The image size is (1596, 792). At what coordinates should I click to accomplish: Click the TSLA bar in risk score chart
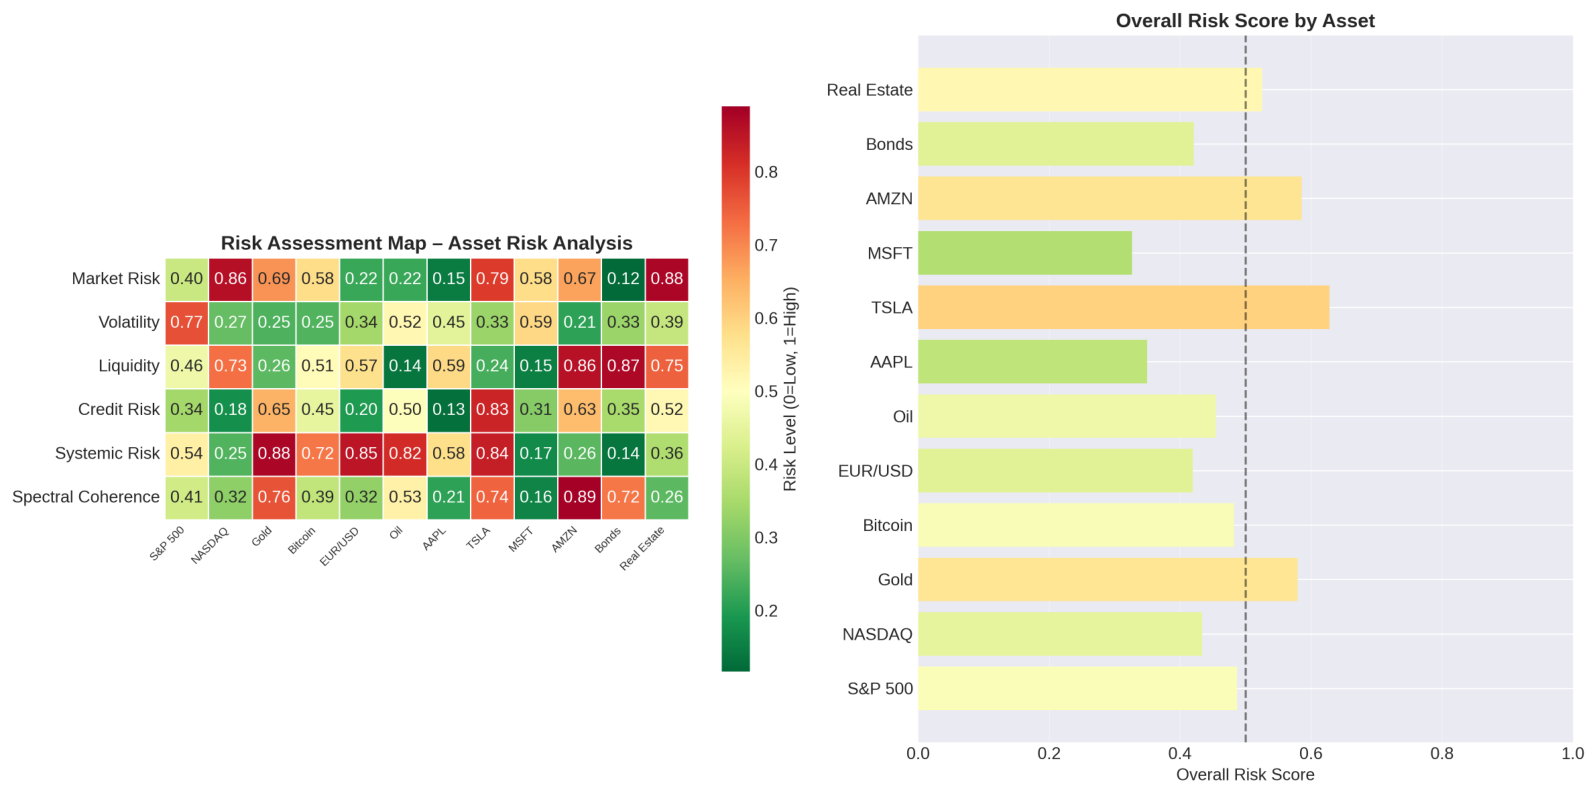click(x=1123, y=307)
